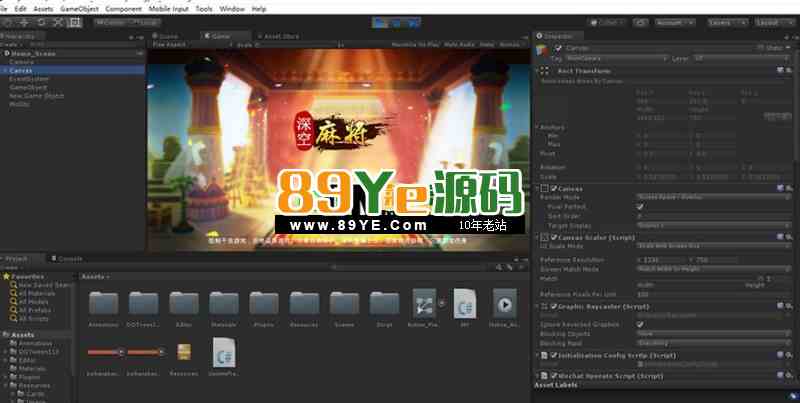Open the Layers dropdown in top toolbar
Image resolution: width=800 pixels, height=403 pixels.
click(728, 22)
